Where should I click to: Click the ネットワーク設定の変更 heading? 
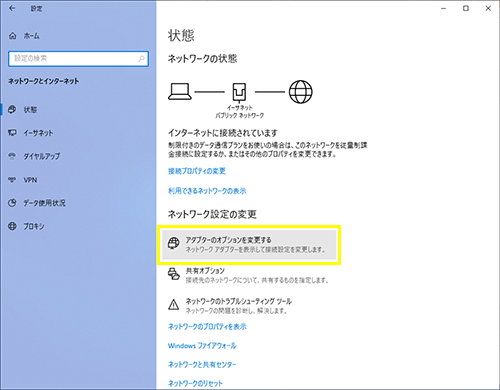click(212, 214)
